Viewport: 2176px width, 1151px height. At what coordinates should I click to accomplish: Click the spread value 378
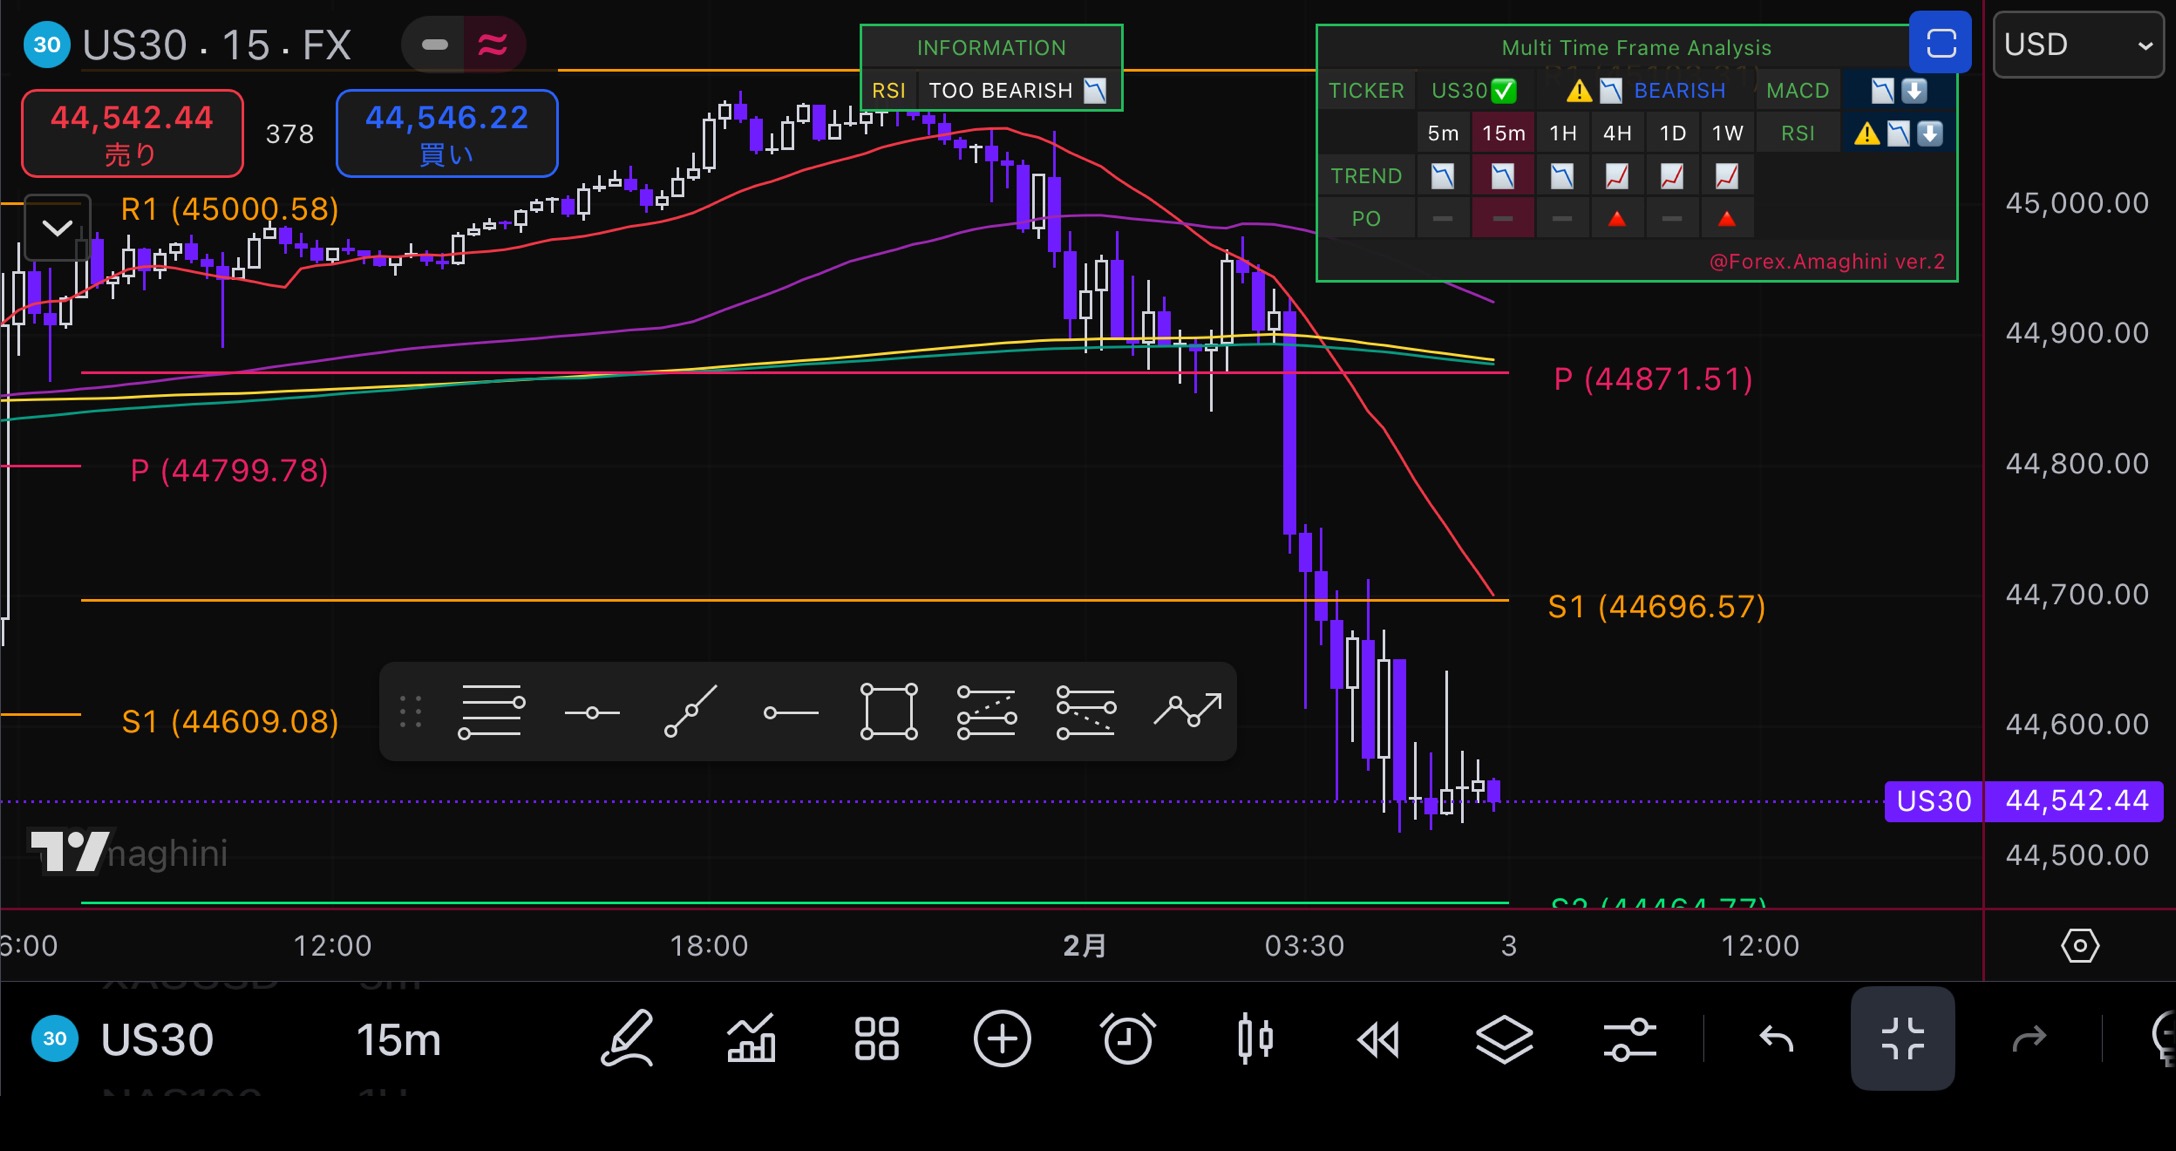point(290,134)
